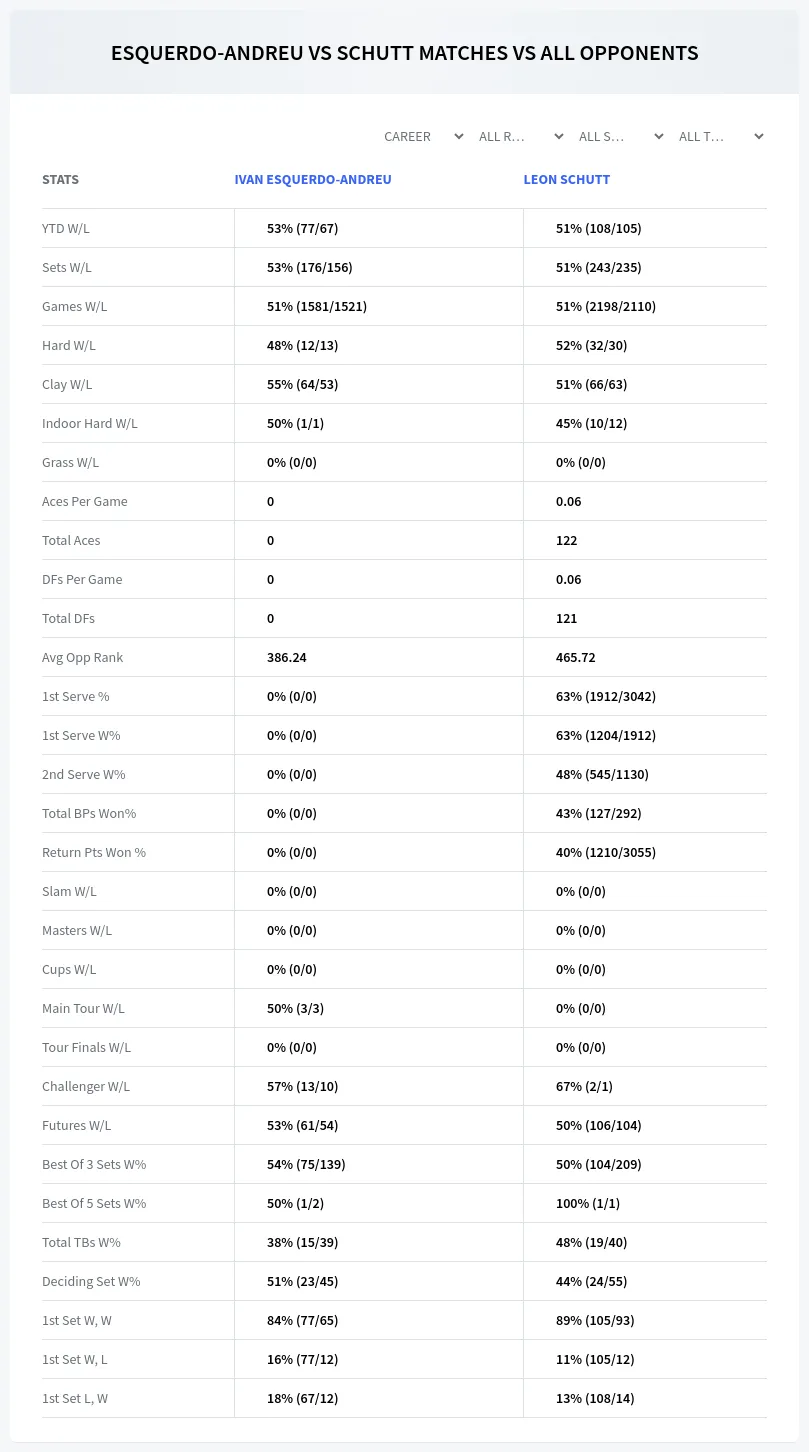Select the Challenger W/L row label
Image resolution: width=809 pixels, height=1452 pixels.
[x=86, y=1086]
